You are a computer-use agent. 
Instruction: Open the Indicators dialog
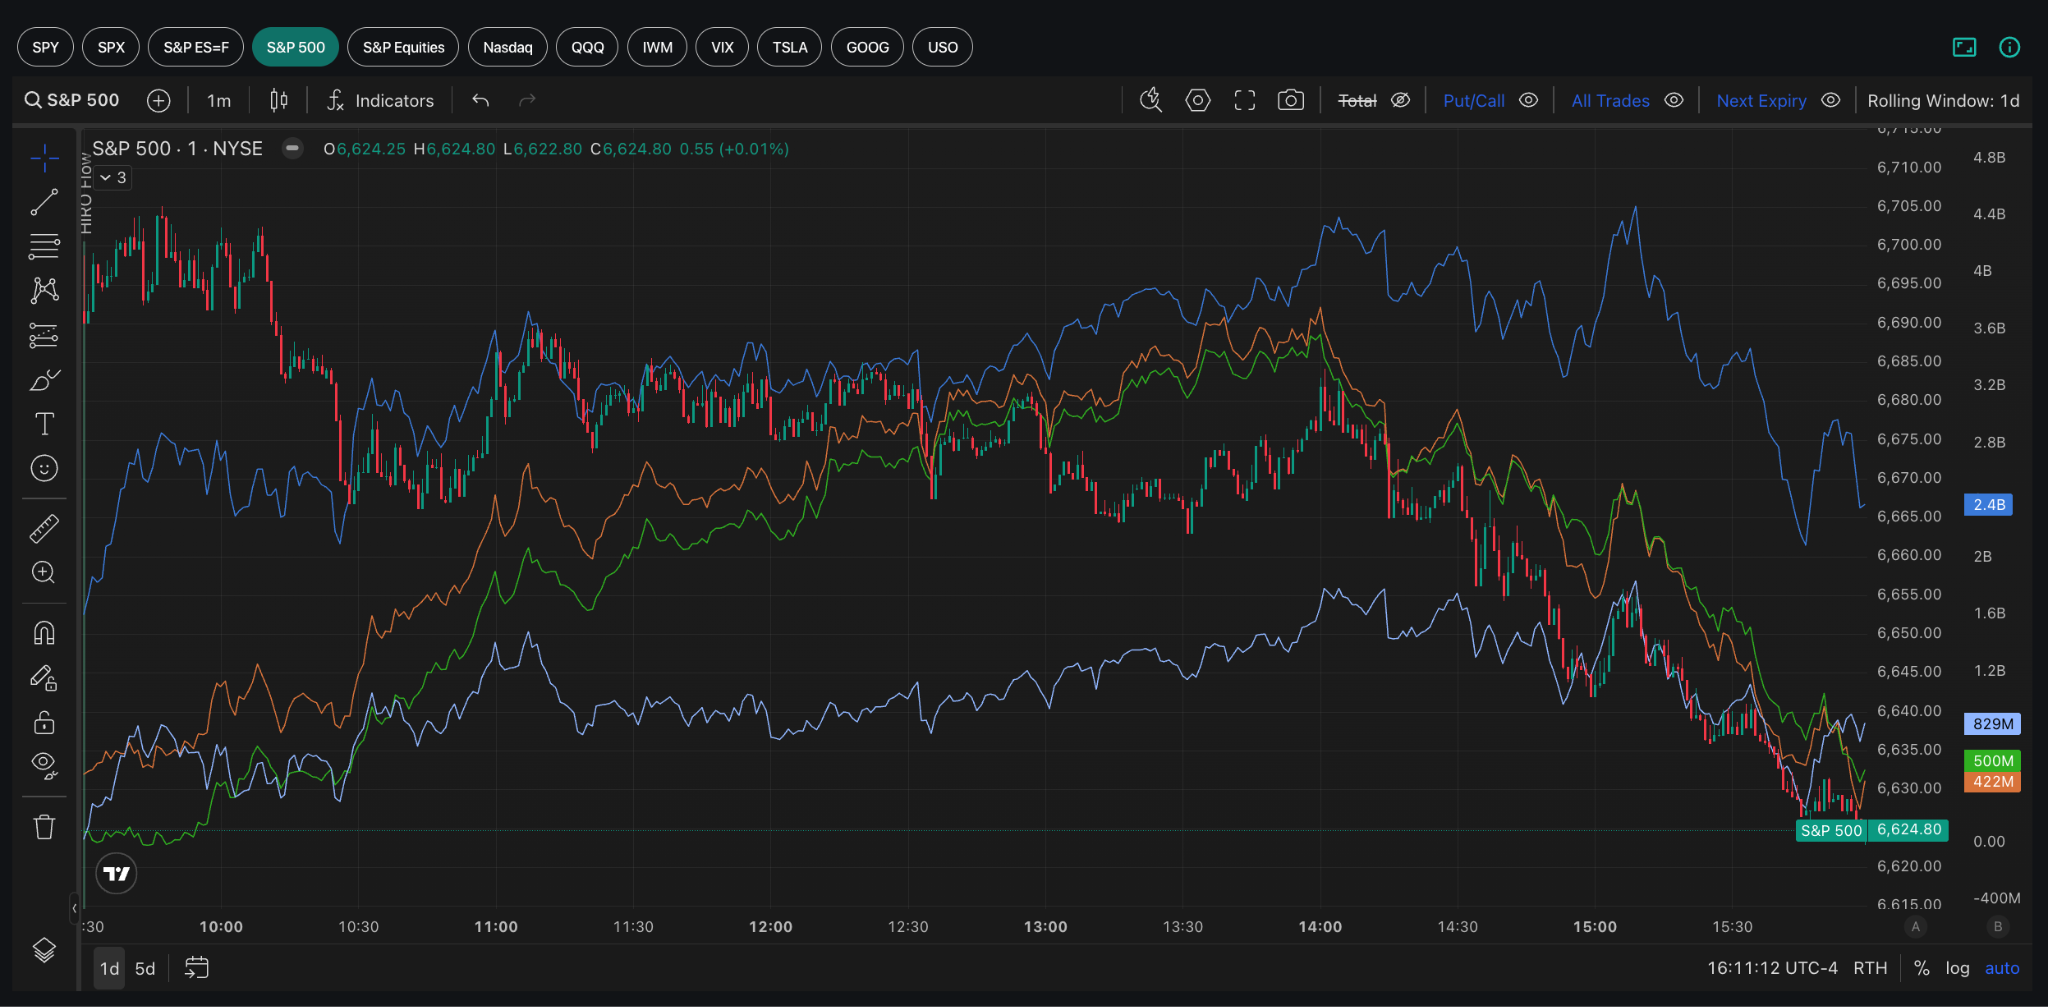[381, 100]
